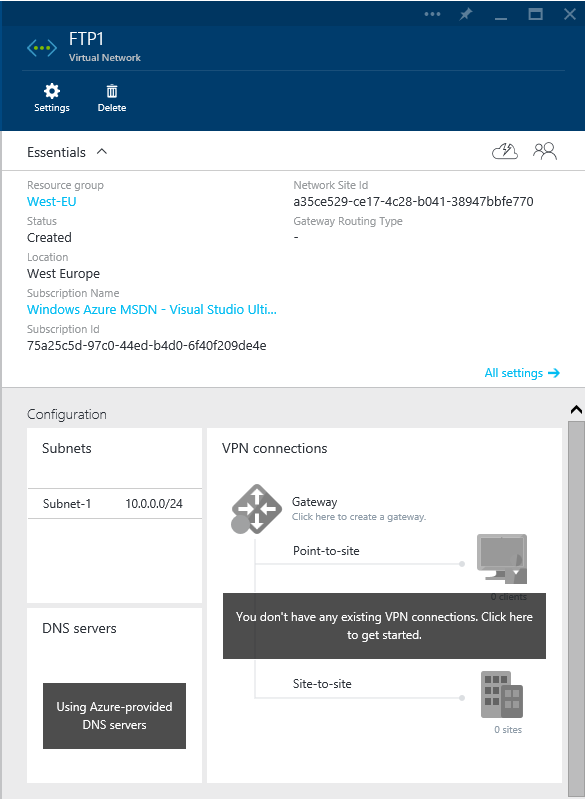Open the Azure-provided DNS servers tile

tap(114, 716)
